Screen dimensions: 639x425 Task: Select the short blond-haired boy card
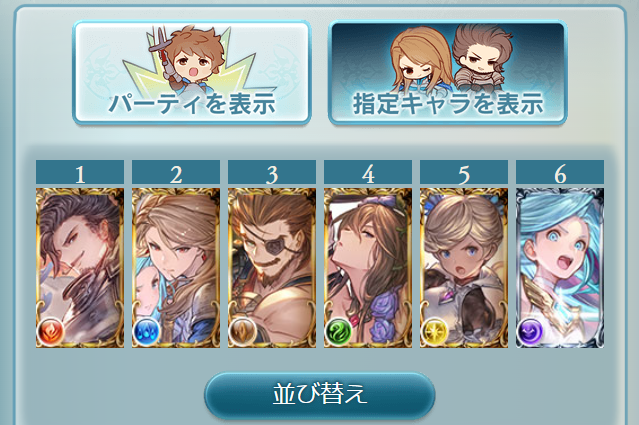(464, 268)
